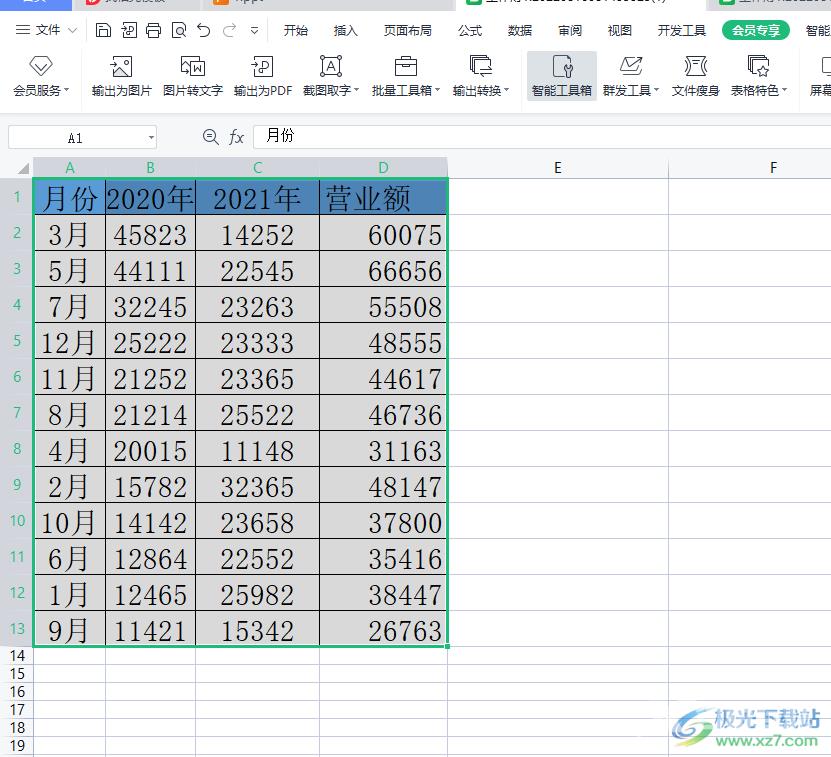Click the fx insert function icon
The image size is (831, 757).
tap(236, 137)
